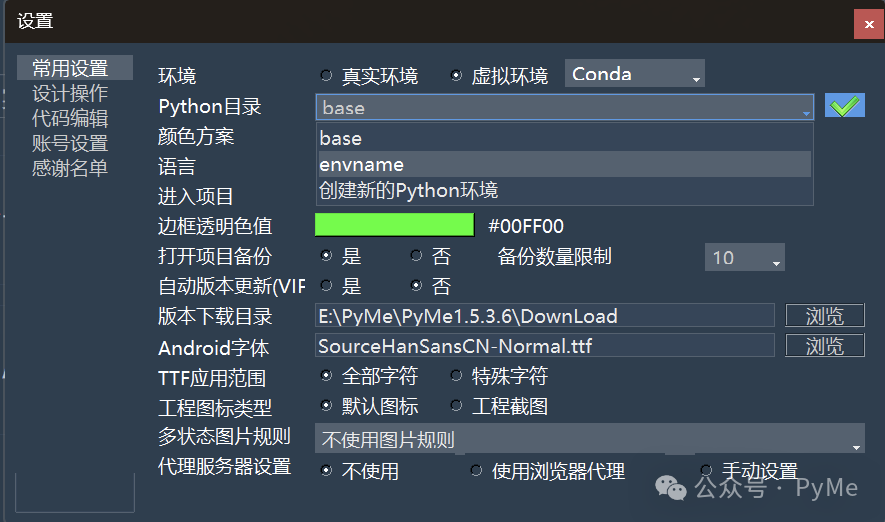This screenshot has width=885, height=522.
Task: Click the 工程图标类型 label
Action: tap(215, 408)
